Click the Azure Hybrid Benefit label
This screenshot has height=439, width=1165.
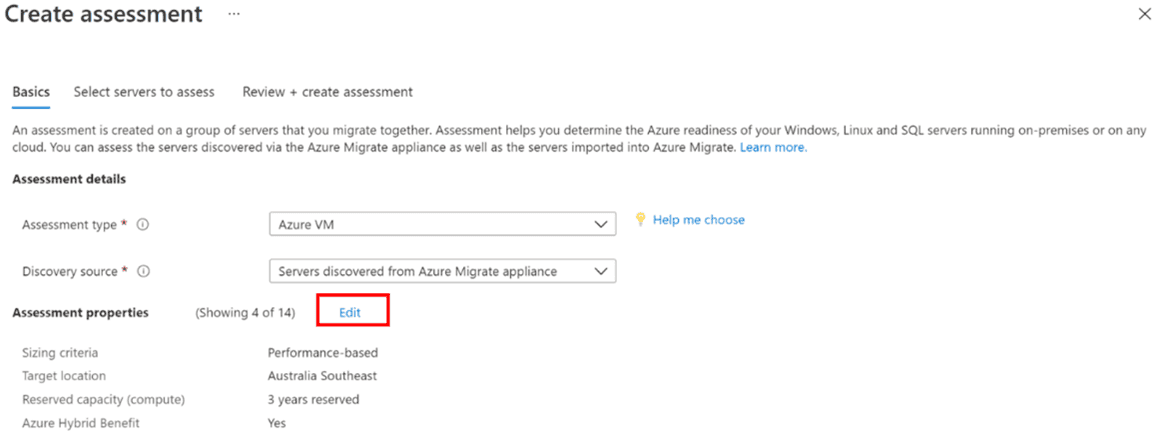[x=81, y=423]
